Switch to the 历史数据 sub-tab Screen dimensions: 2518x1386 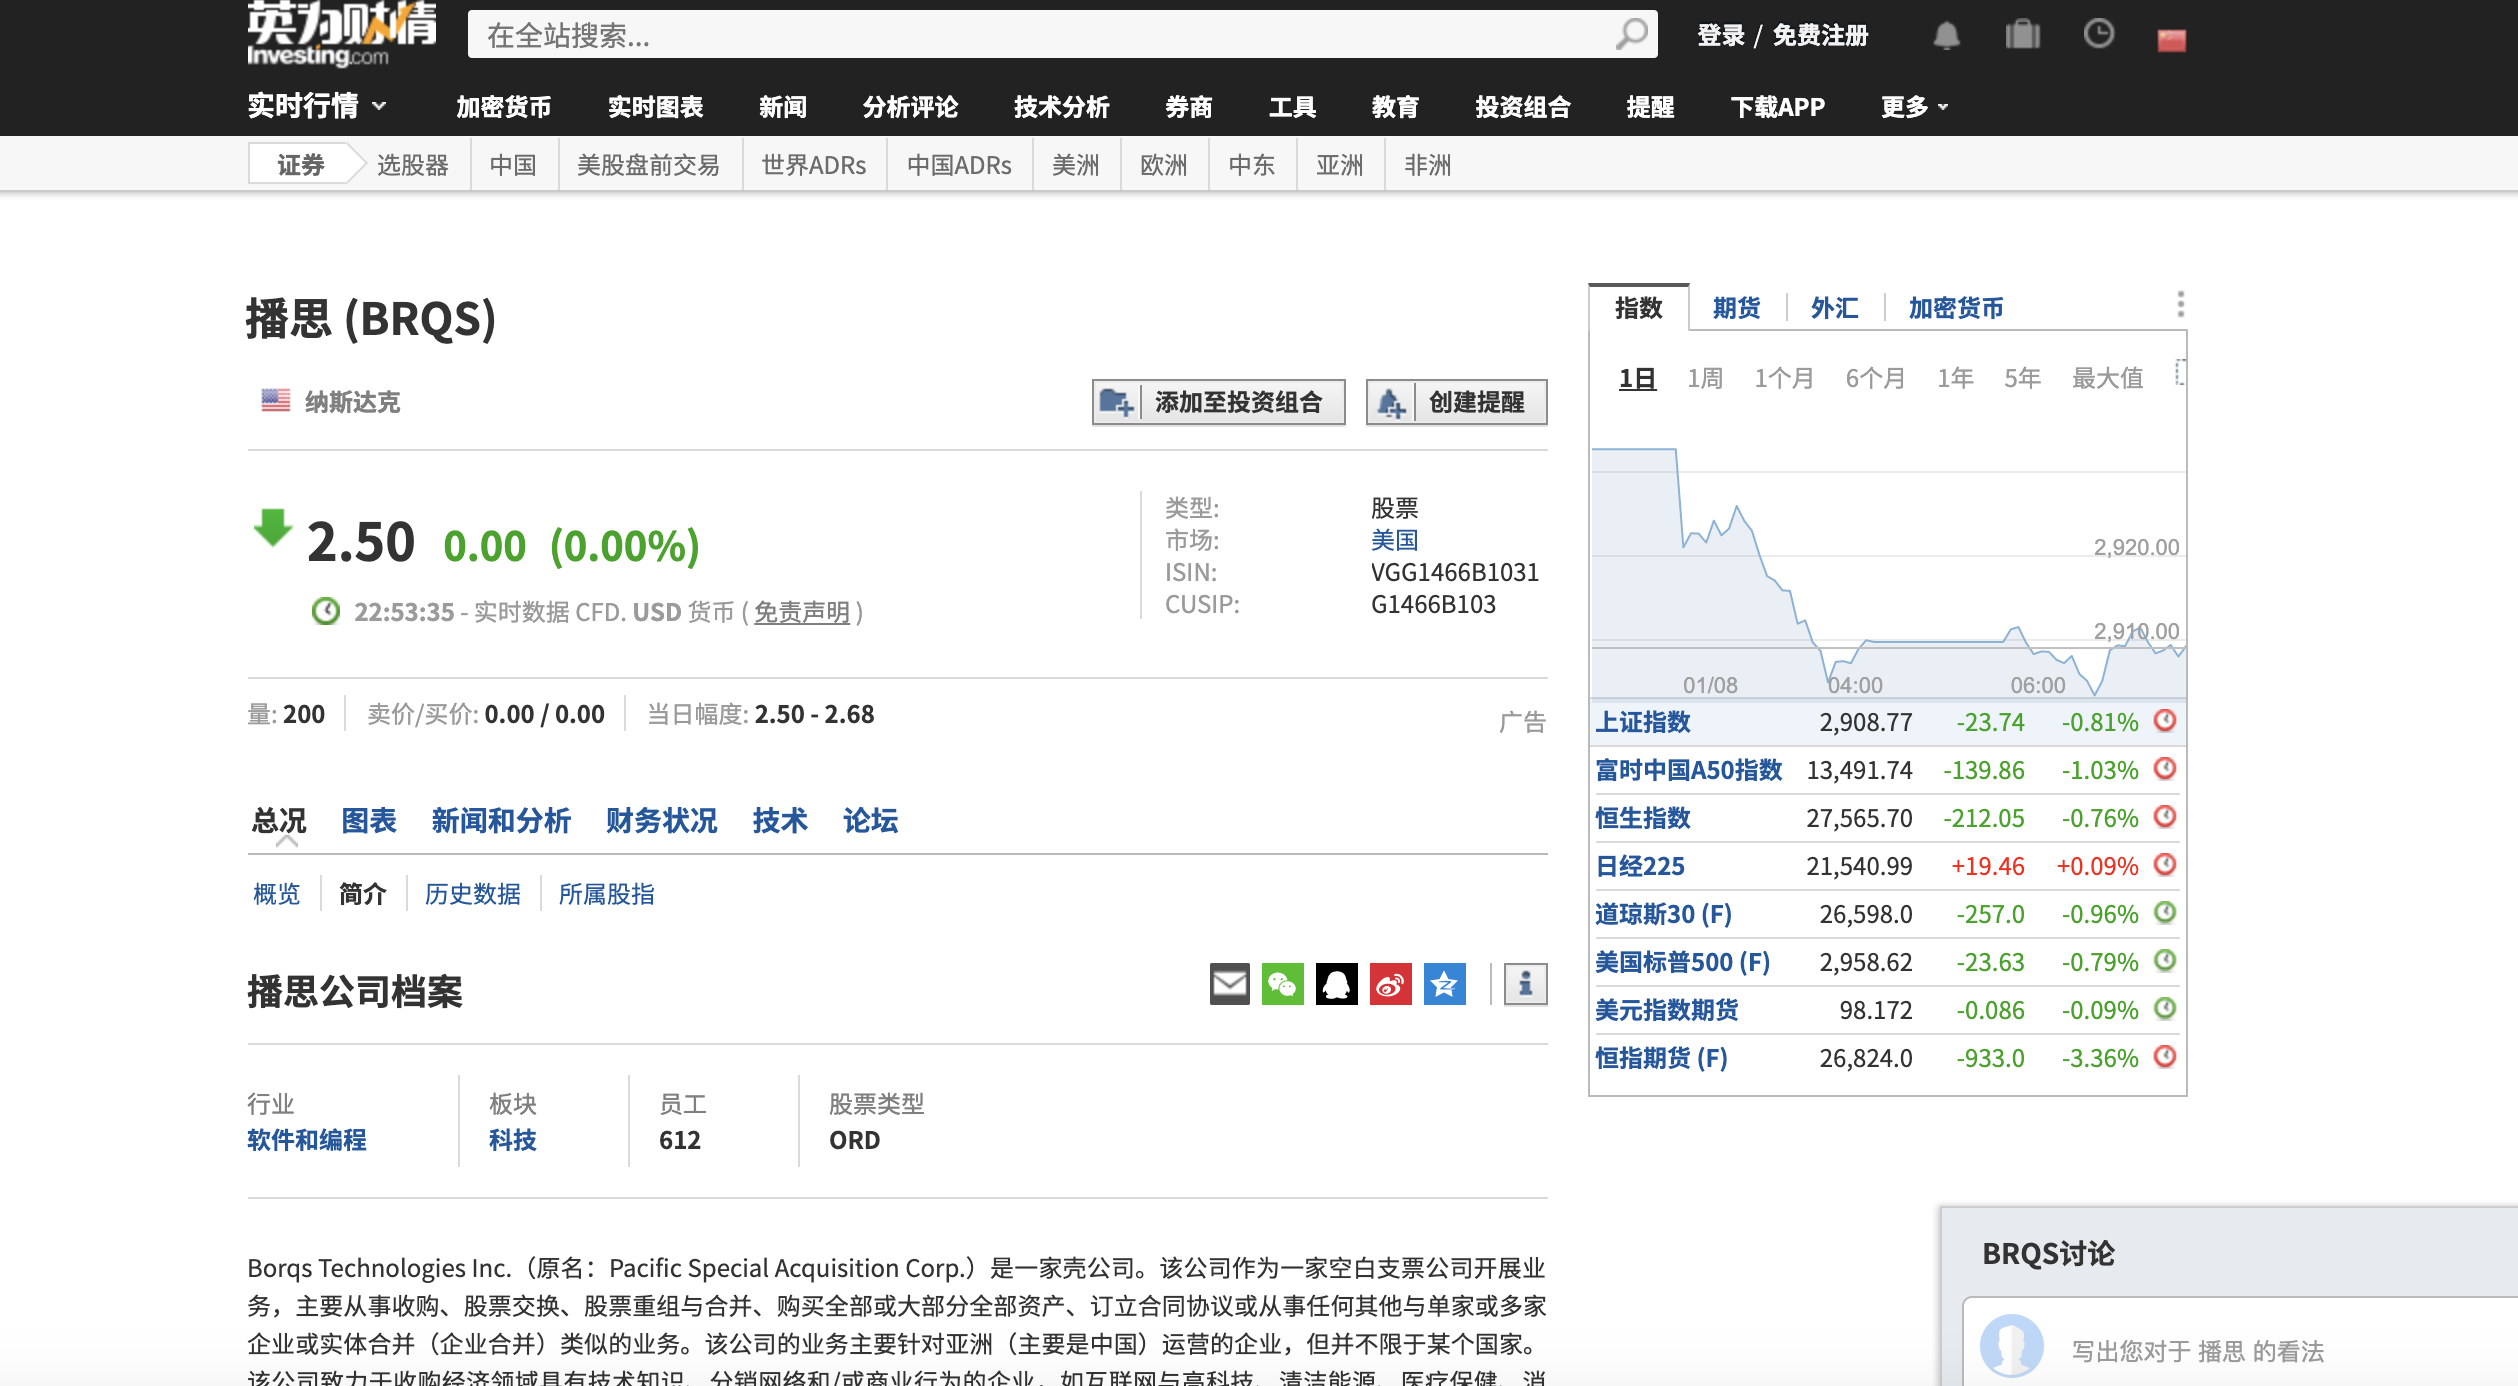coord(472,894)
